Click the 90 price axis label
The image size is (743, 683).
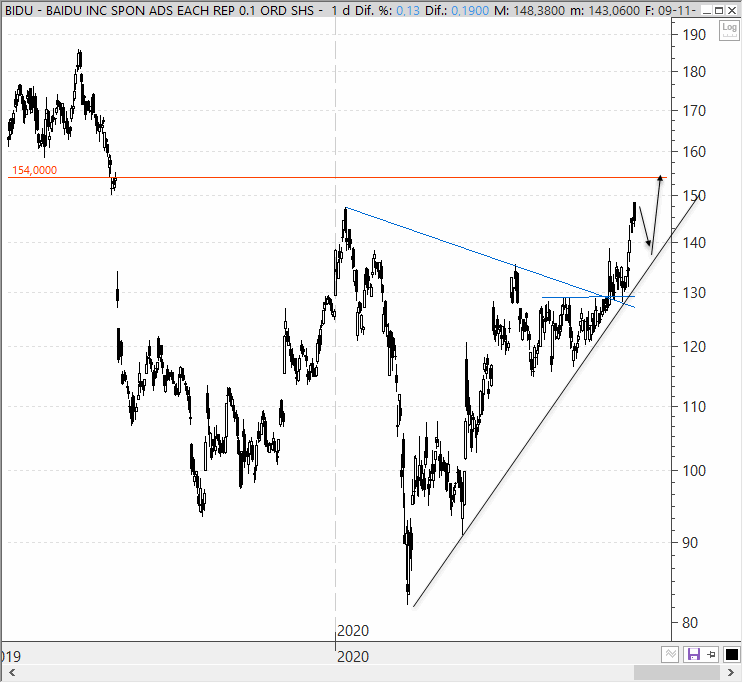coord(690,543)
